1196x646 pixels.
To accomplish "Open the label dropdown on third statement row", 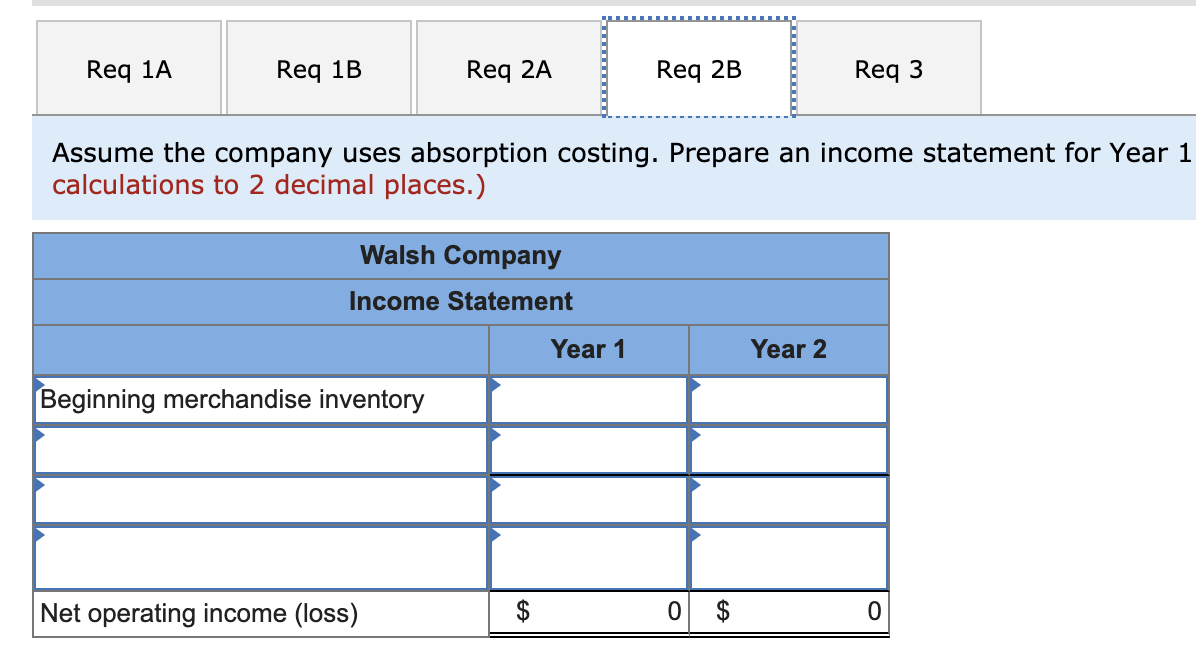I will (x=40, y=485).
